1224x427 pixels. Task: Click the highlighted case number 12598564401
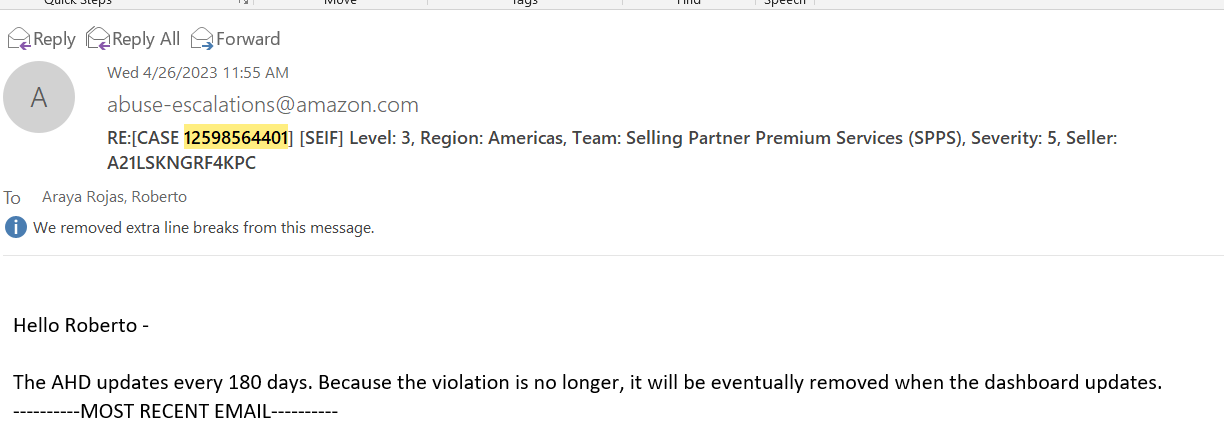[x=236, y=138]
